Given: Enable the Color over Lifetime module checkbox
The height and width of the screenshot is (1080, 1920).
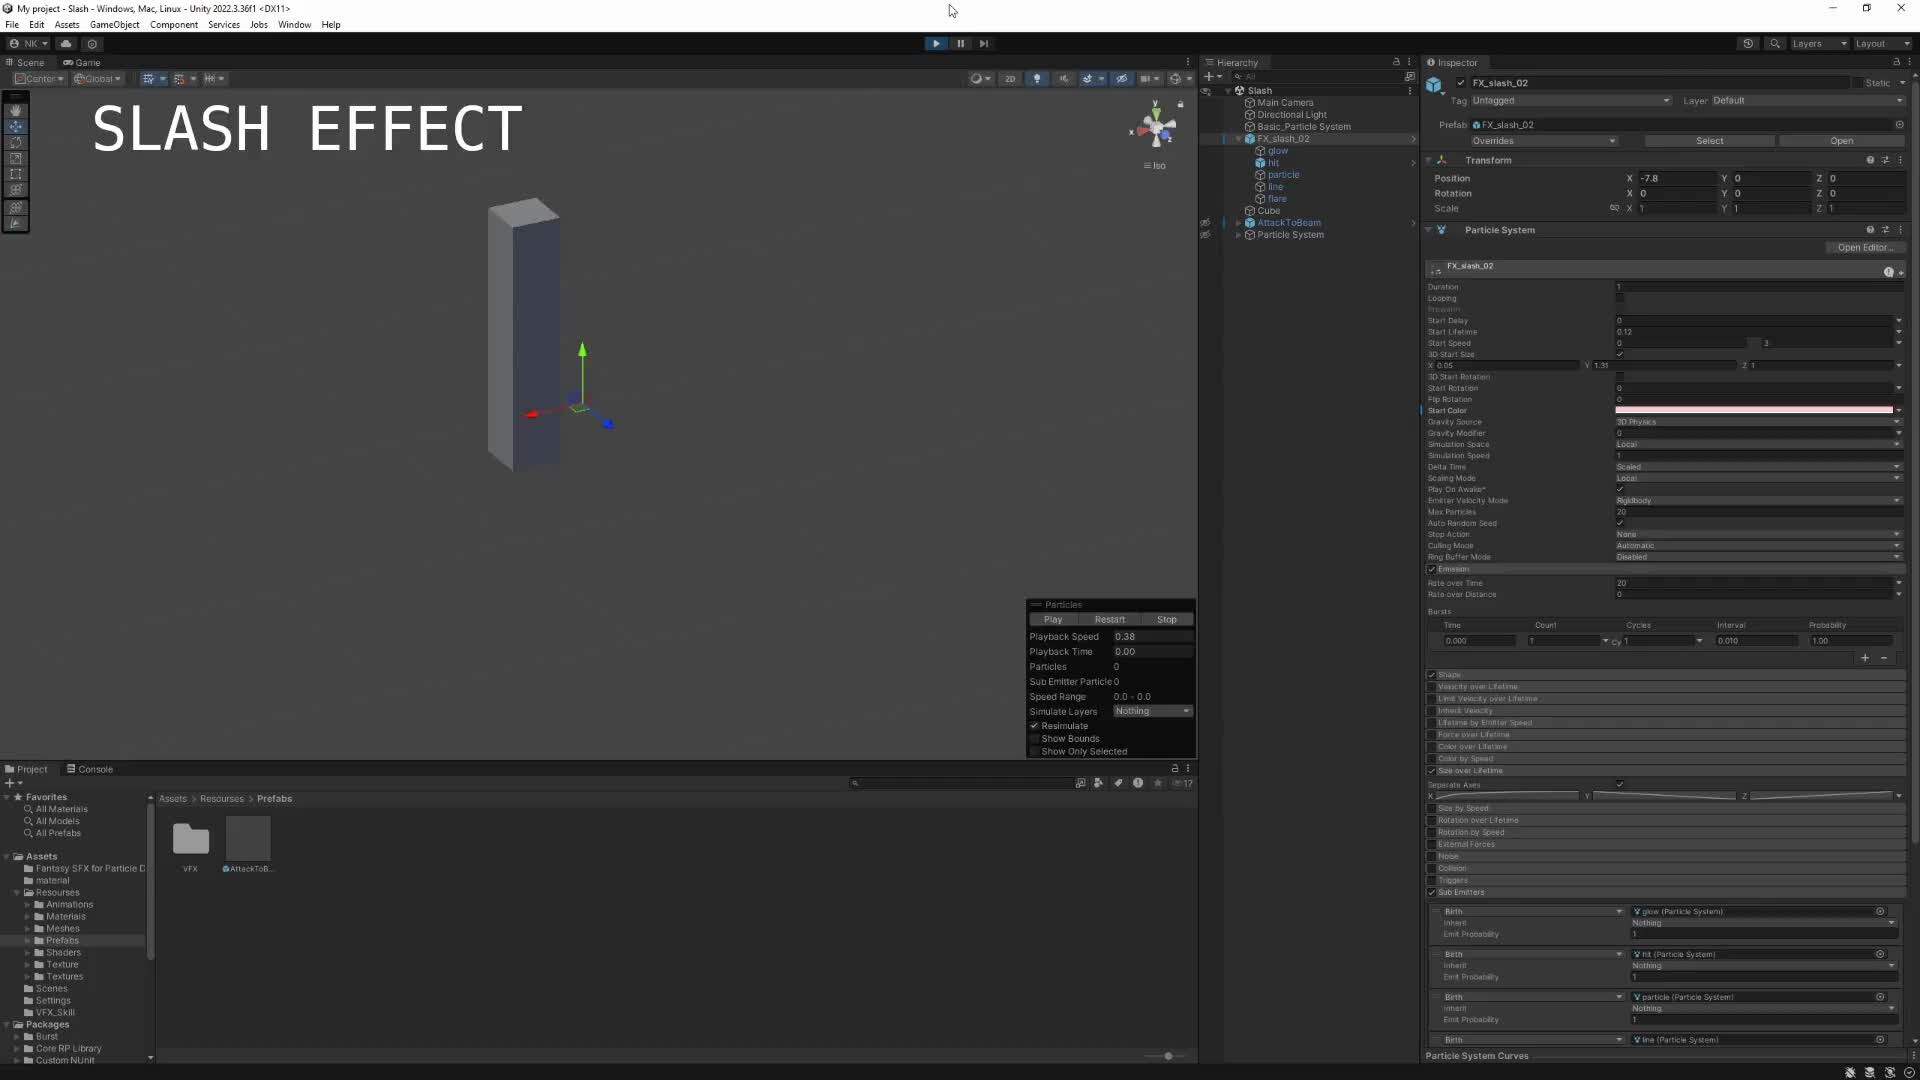Looking at the screenshot, I should pyautogui.click(x=1432, y=746).
